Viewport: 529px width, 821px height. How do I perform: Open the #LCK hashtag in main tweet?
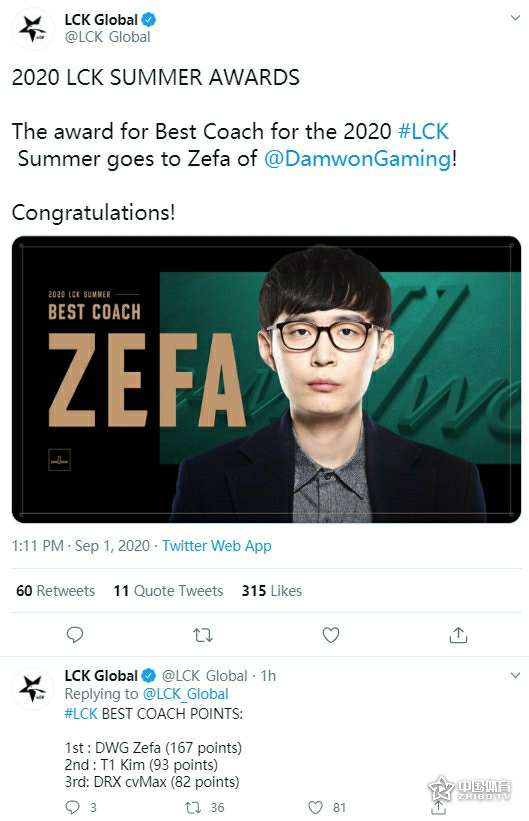pos(423,131)
